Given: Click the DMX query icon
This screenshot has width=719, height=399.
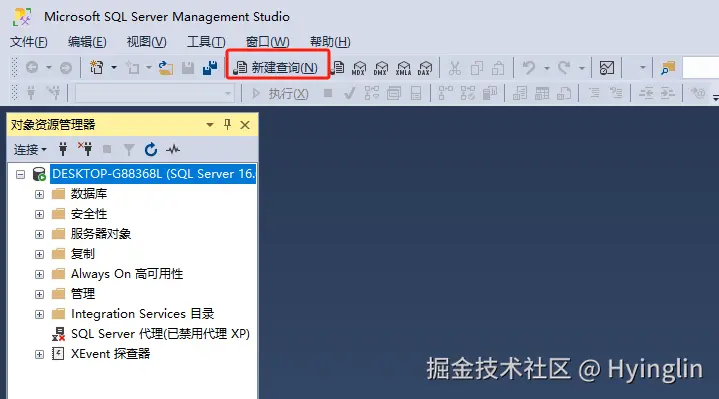Looking at the screenshot, I should (x=381, y=68).
